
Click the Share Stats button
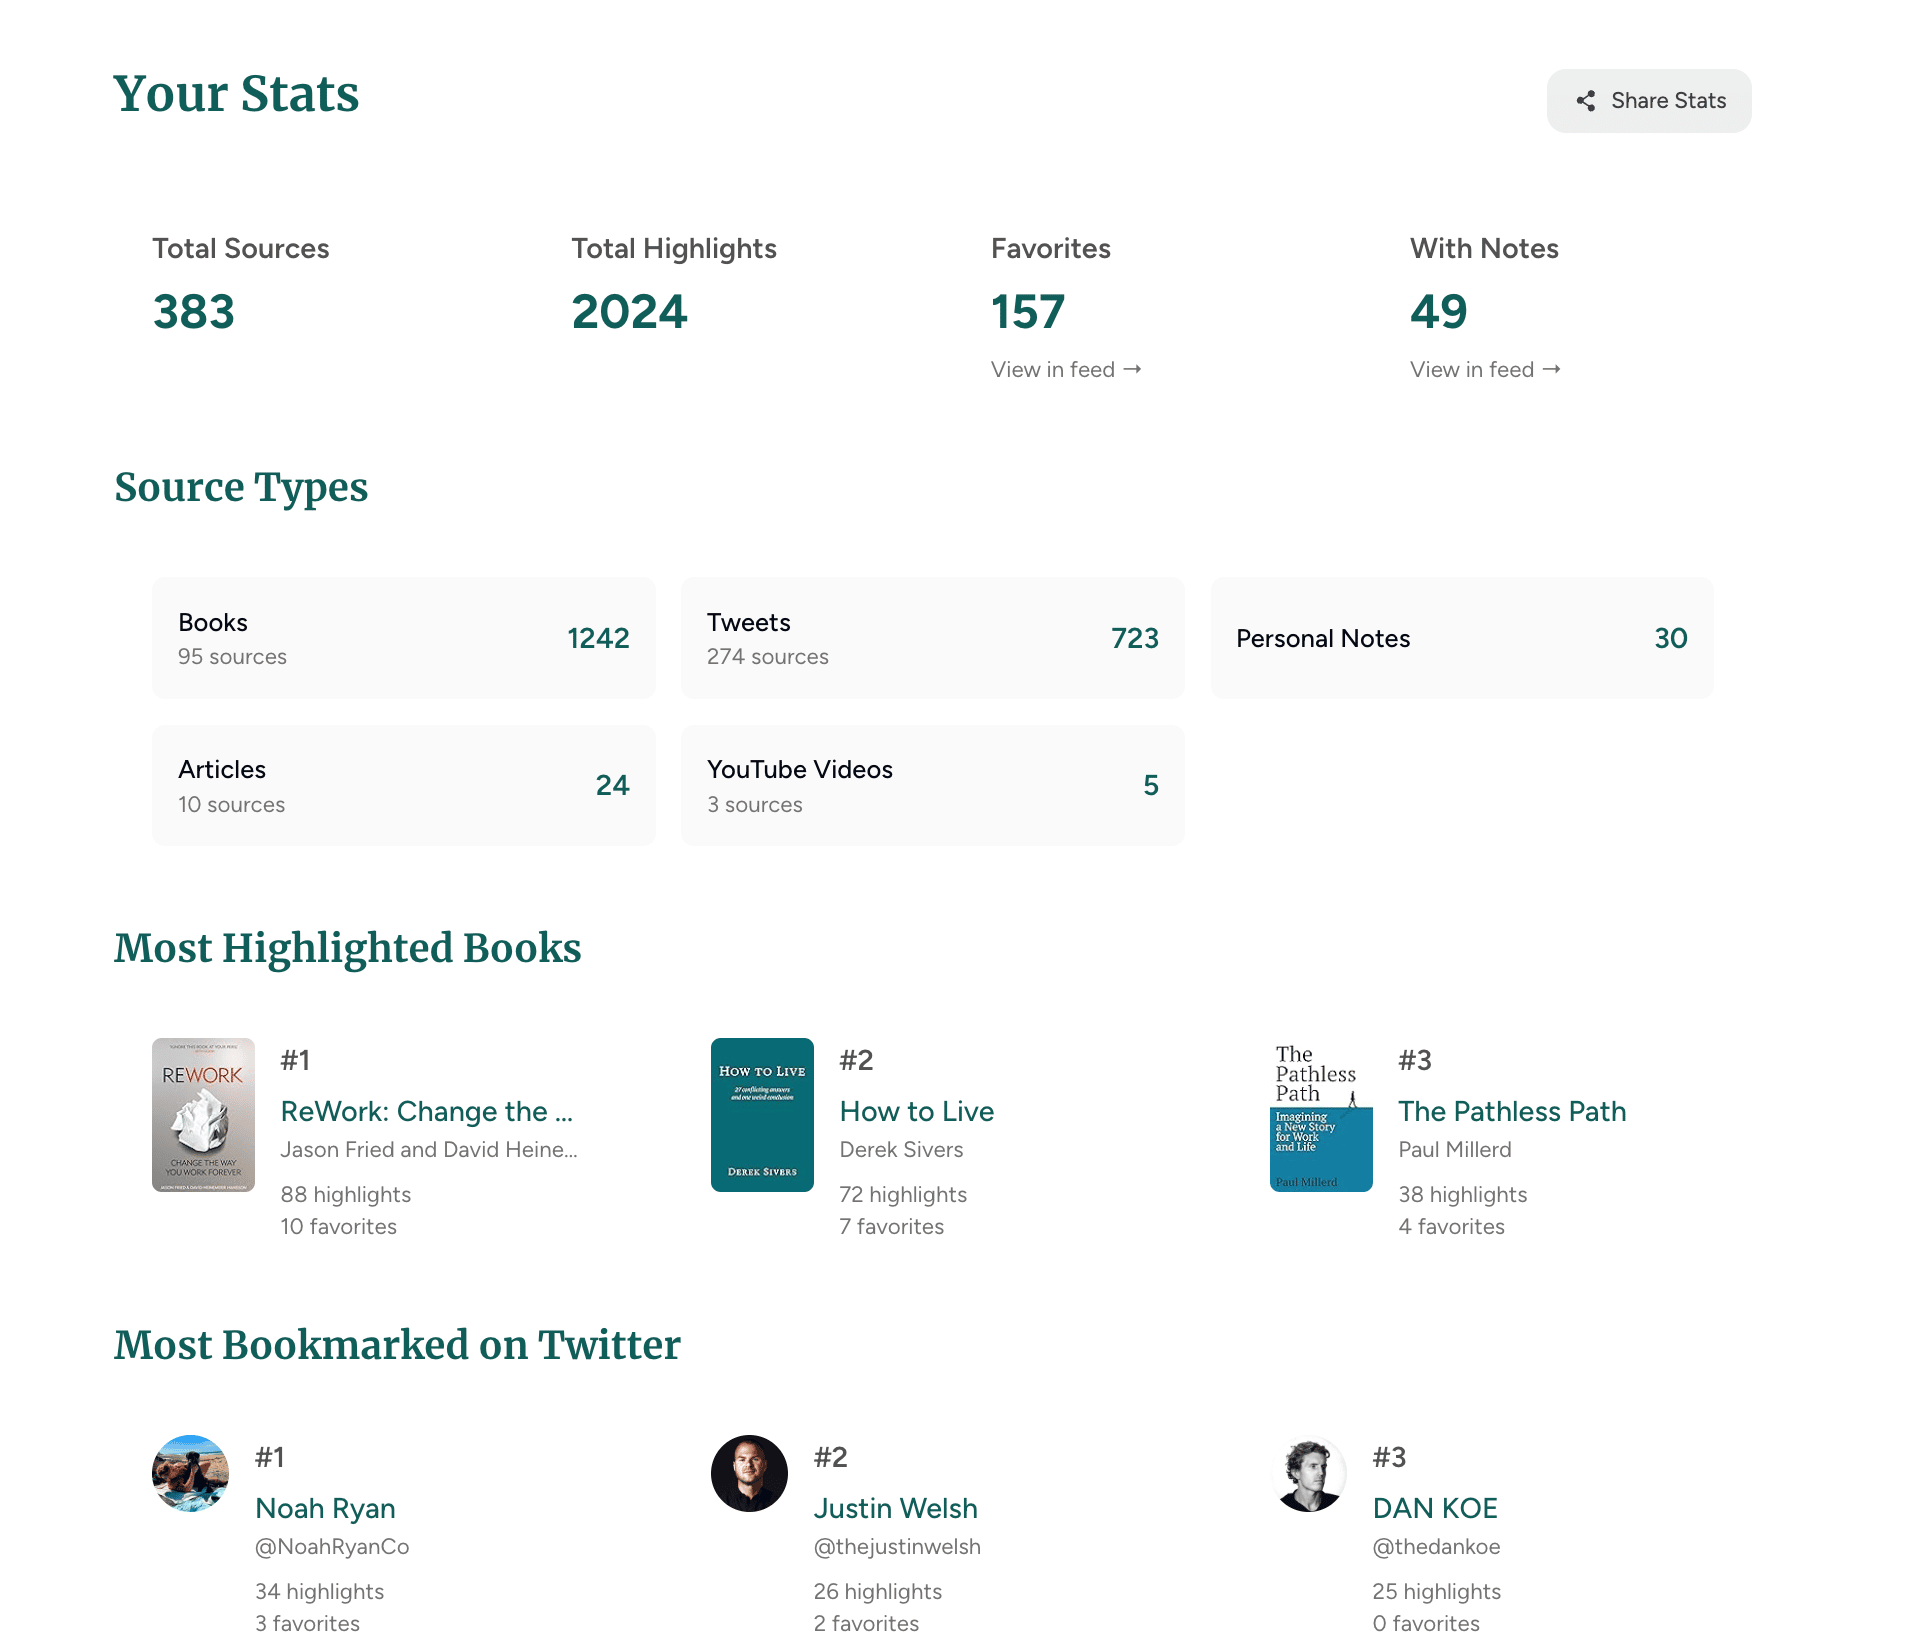(x=1648, y=101)
